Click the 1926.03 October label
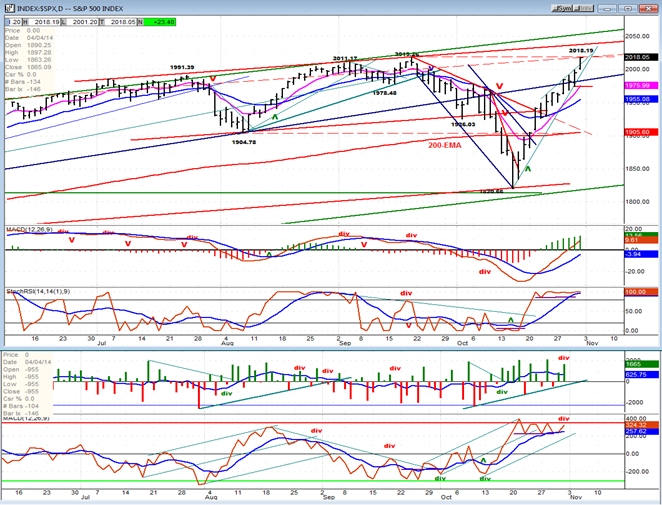 click(463, 124)
